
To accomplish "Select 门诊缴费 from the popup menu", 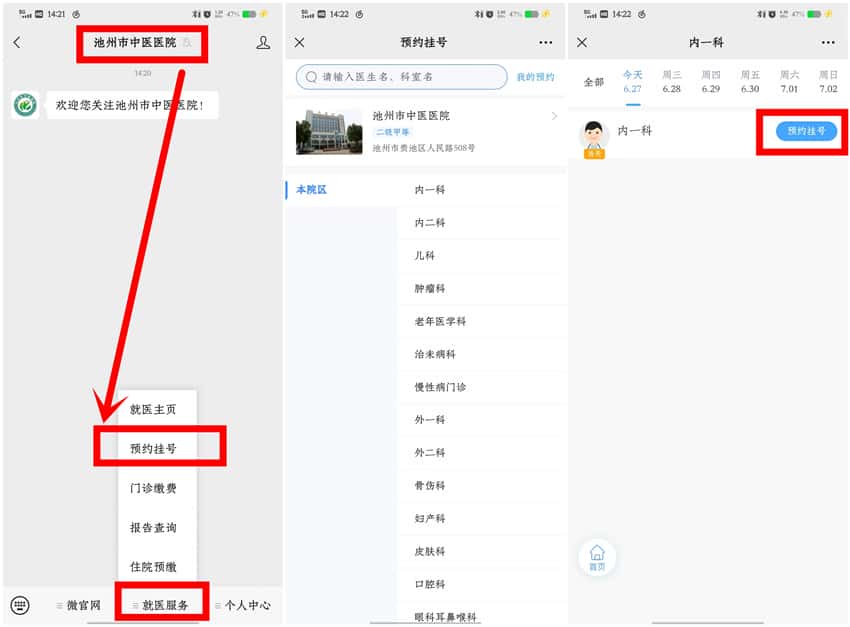I will point(153,488).
